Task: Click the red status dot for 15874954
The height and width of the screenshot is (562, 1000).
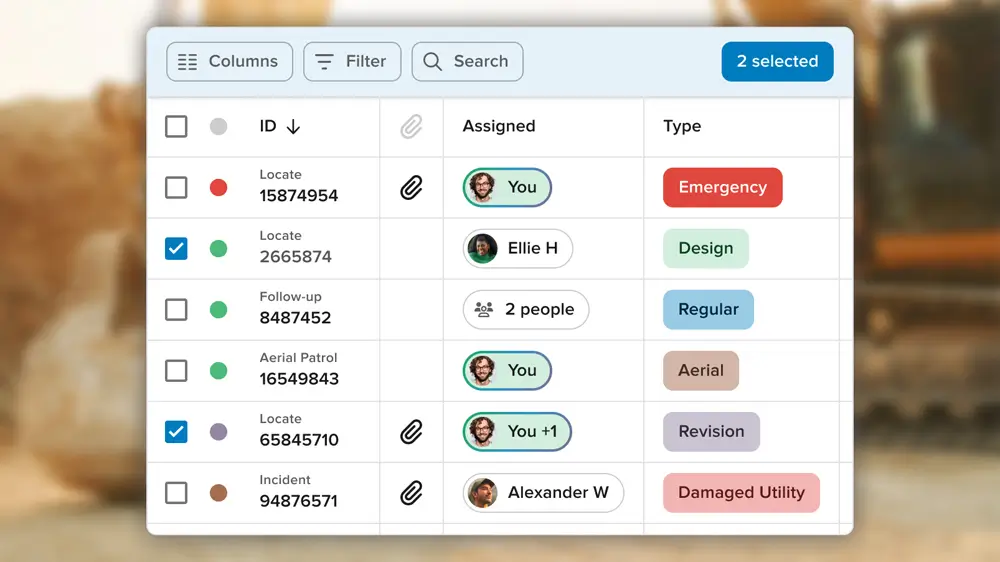Action: [219, 188]
